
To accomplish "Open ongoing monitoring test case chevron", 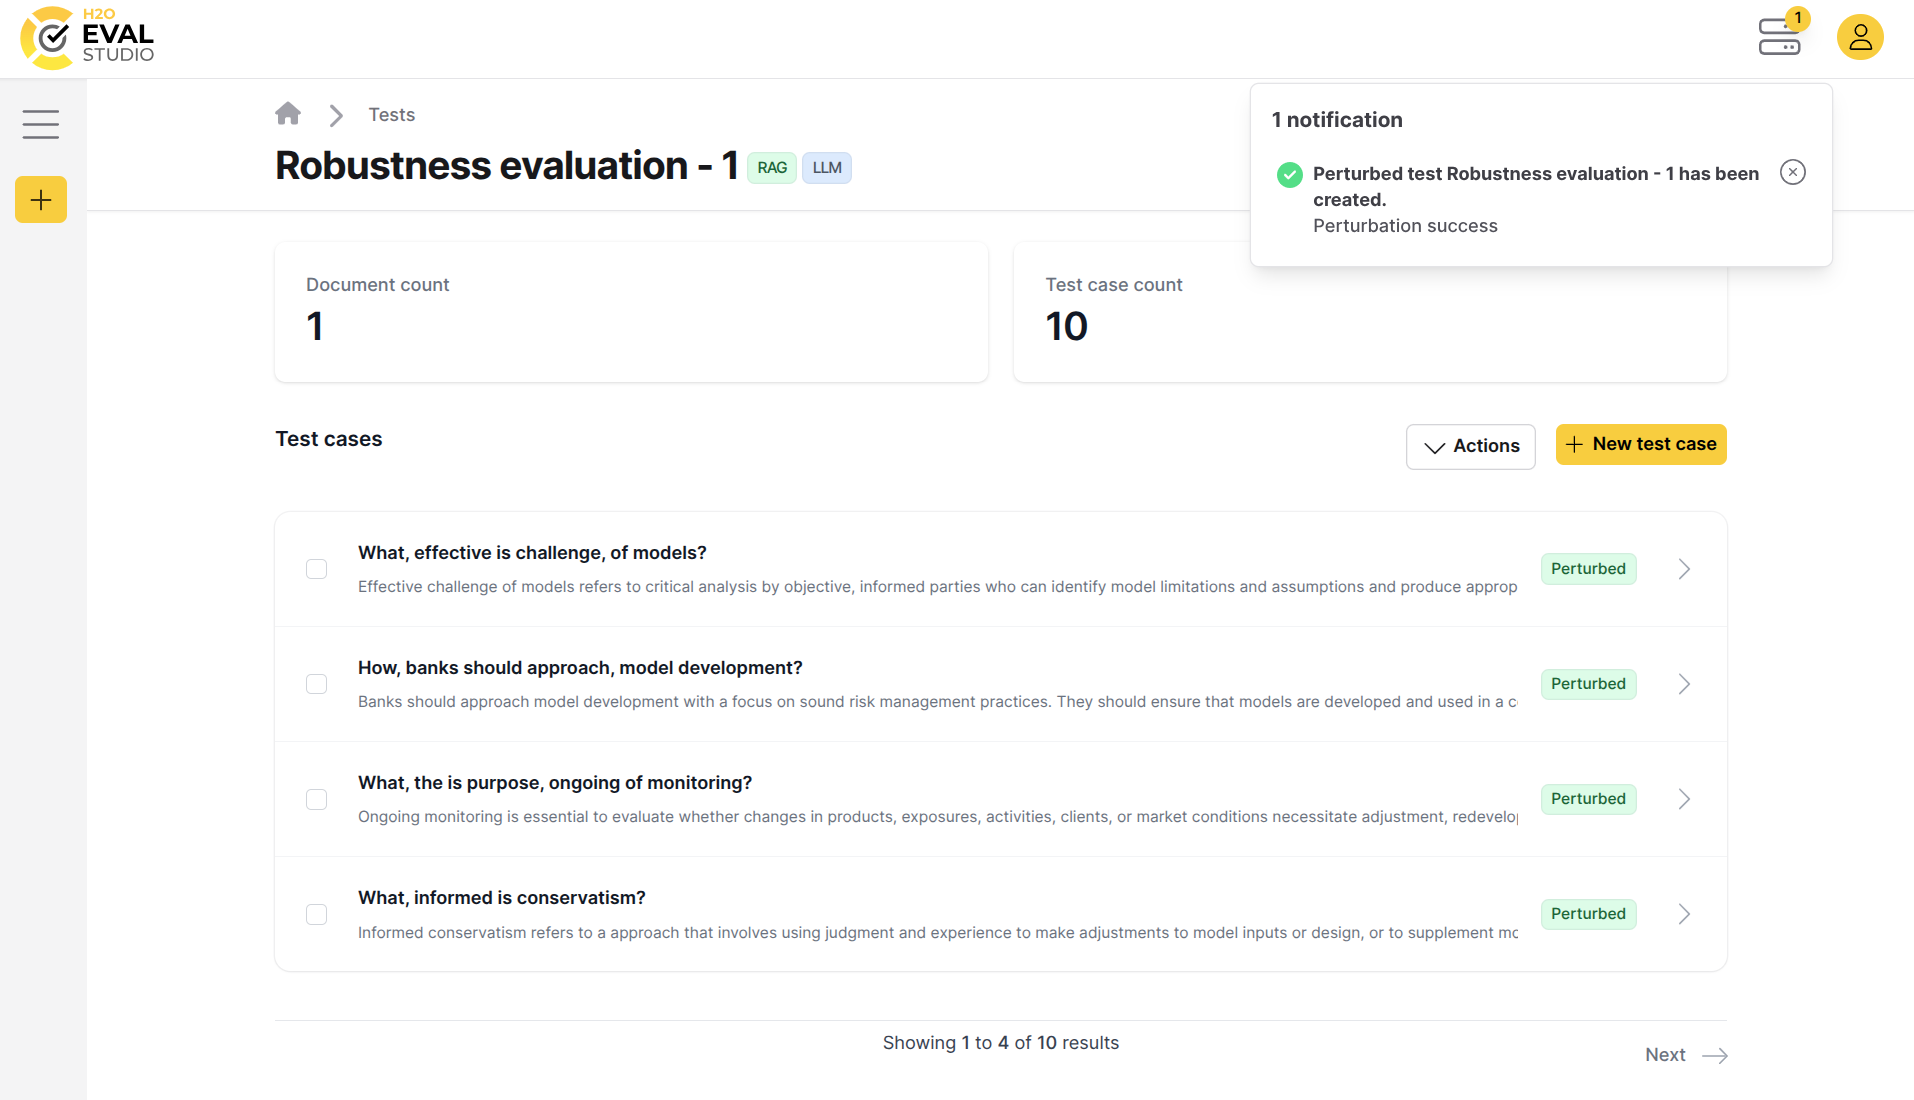I will click(x=1684, y=799).
